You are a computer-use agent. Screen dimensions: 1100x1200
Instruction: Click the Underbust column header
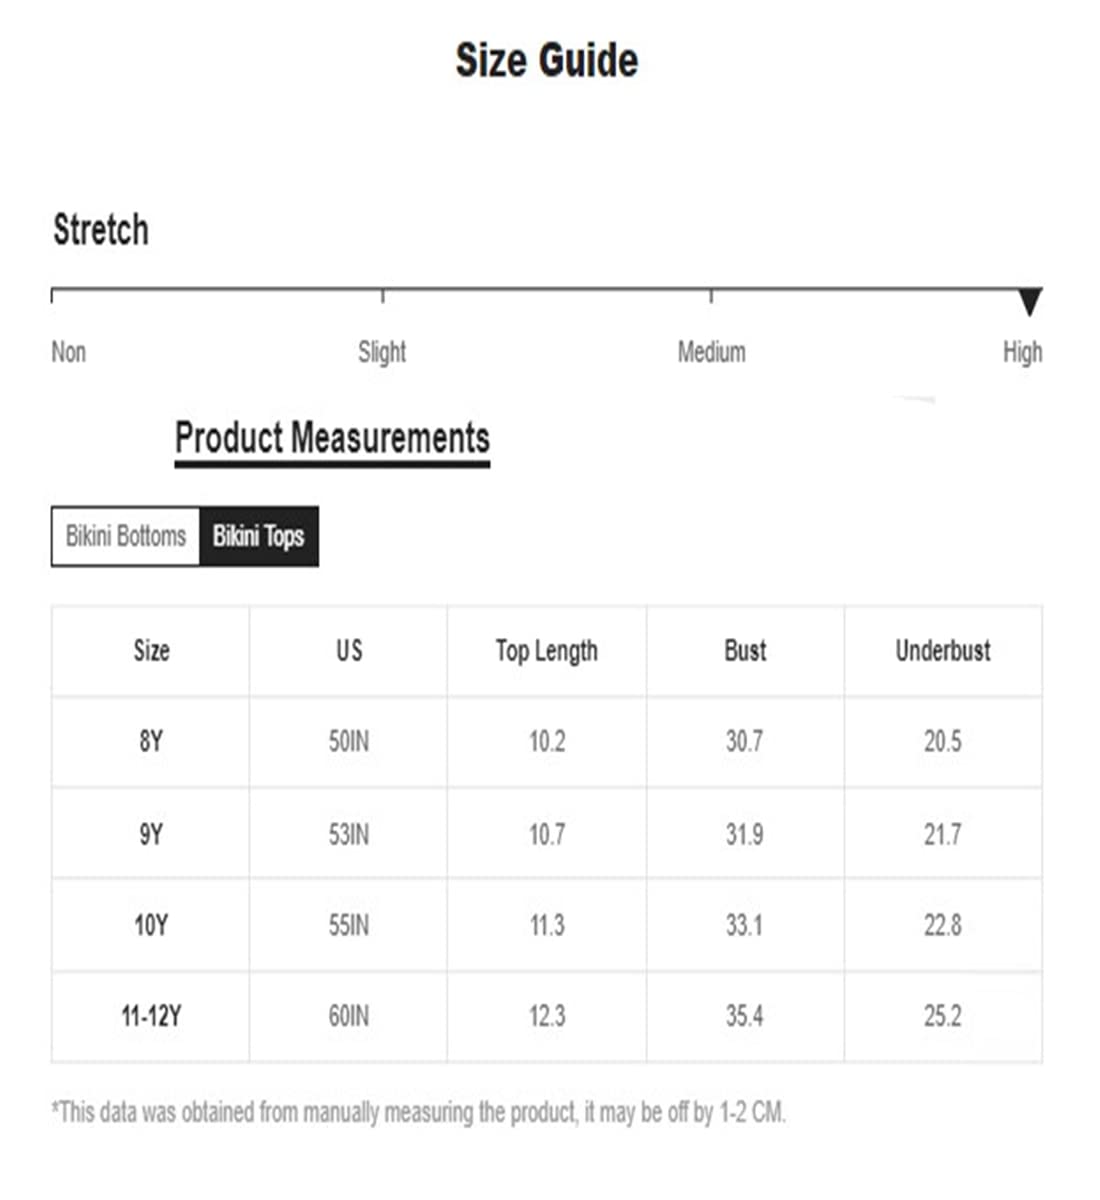pos(943,651)
